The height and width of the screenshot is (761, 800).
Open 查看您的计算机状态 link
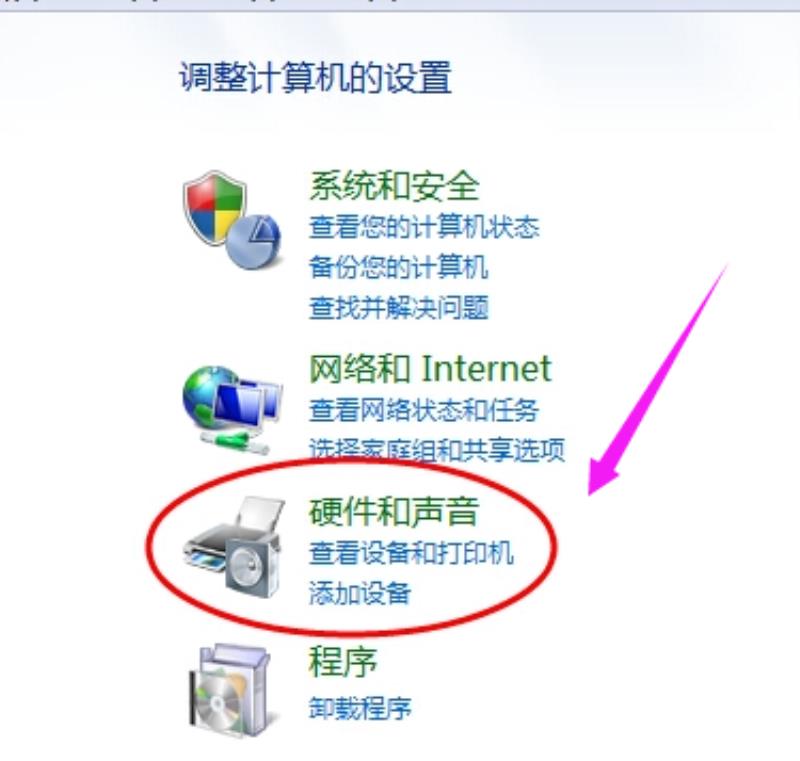tap(424, 227)
